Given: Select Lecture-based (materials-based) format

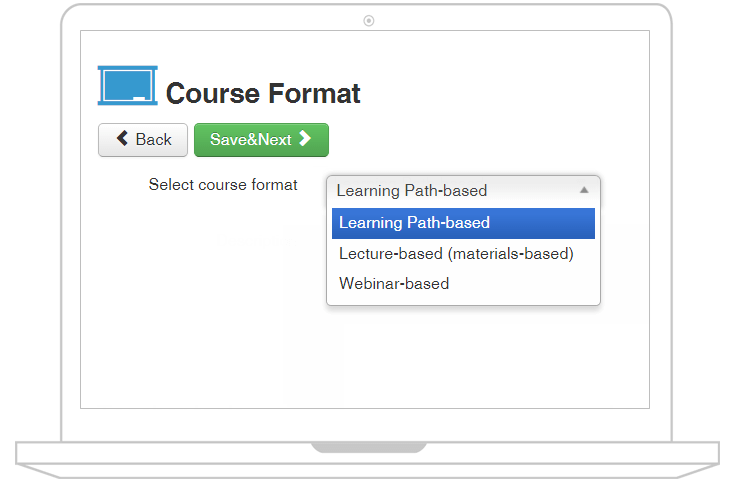Looking at the screenshot, I should click(456, 254).
